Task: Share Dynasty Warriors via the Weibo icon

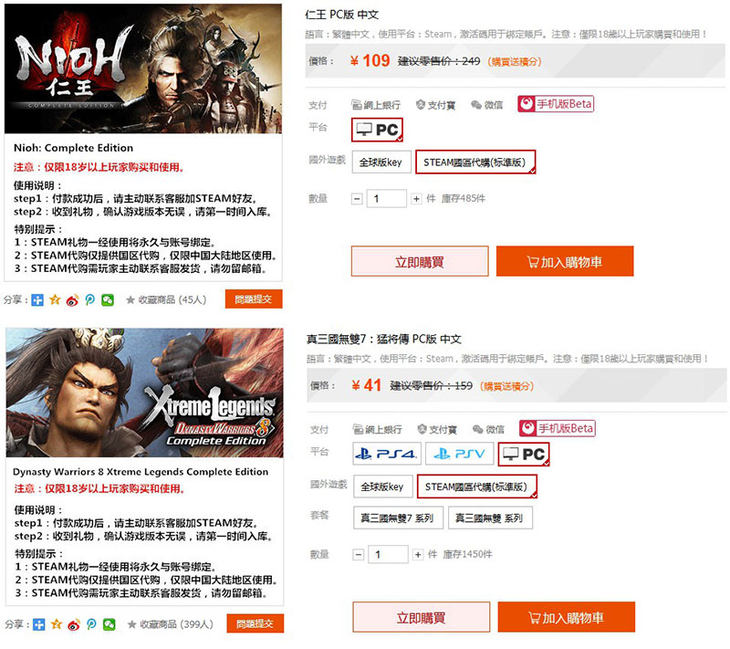Action: pos(74,625)
